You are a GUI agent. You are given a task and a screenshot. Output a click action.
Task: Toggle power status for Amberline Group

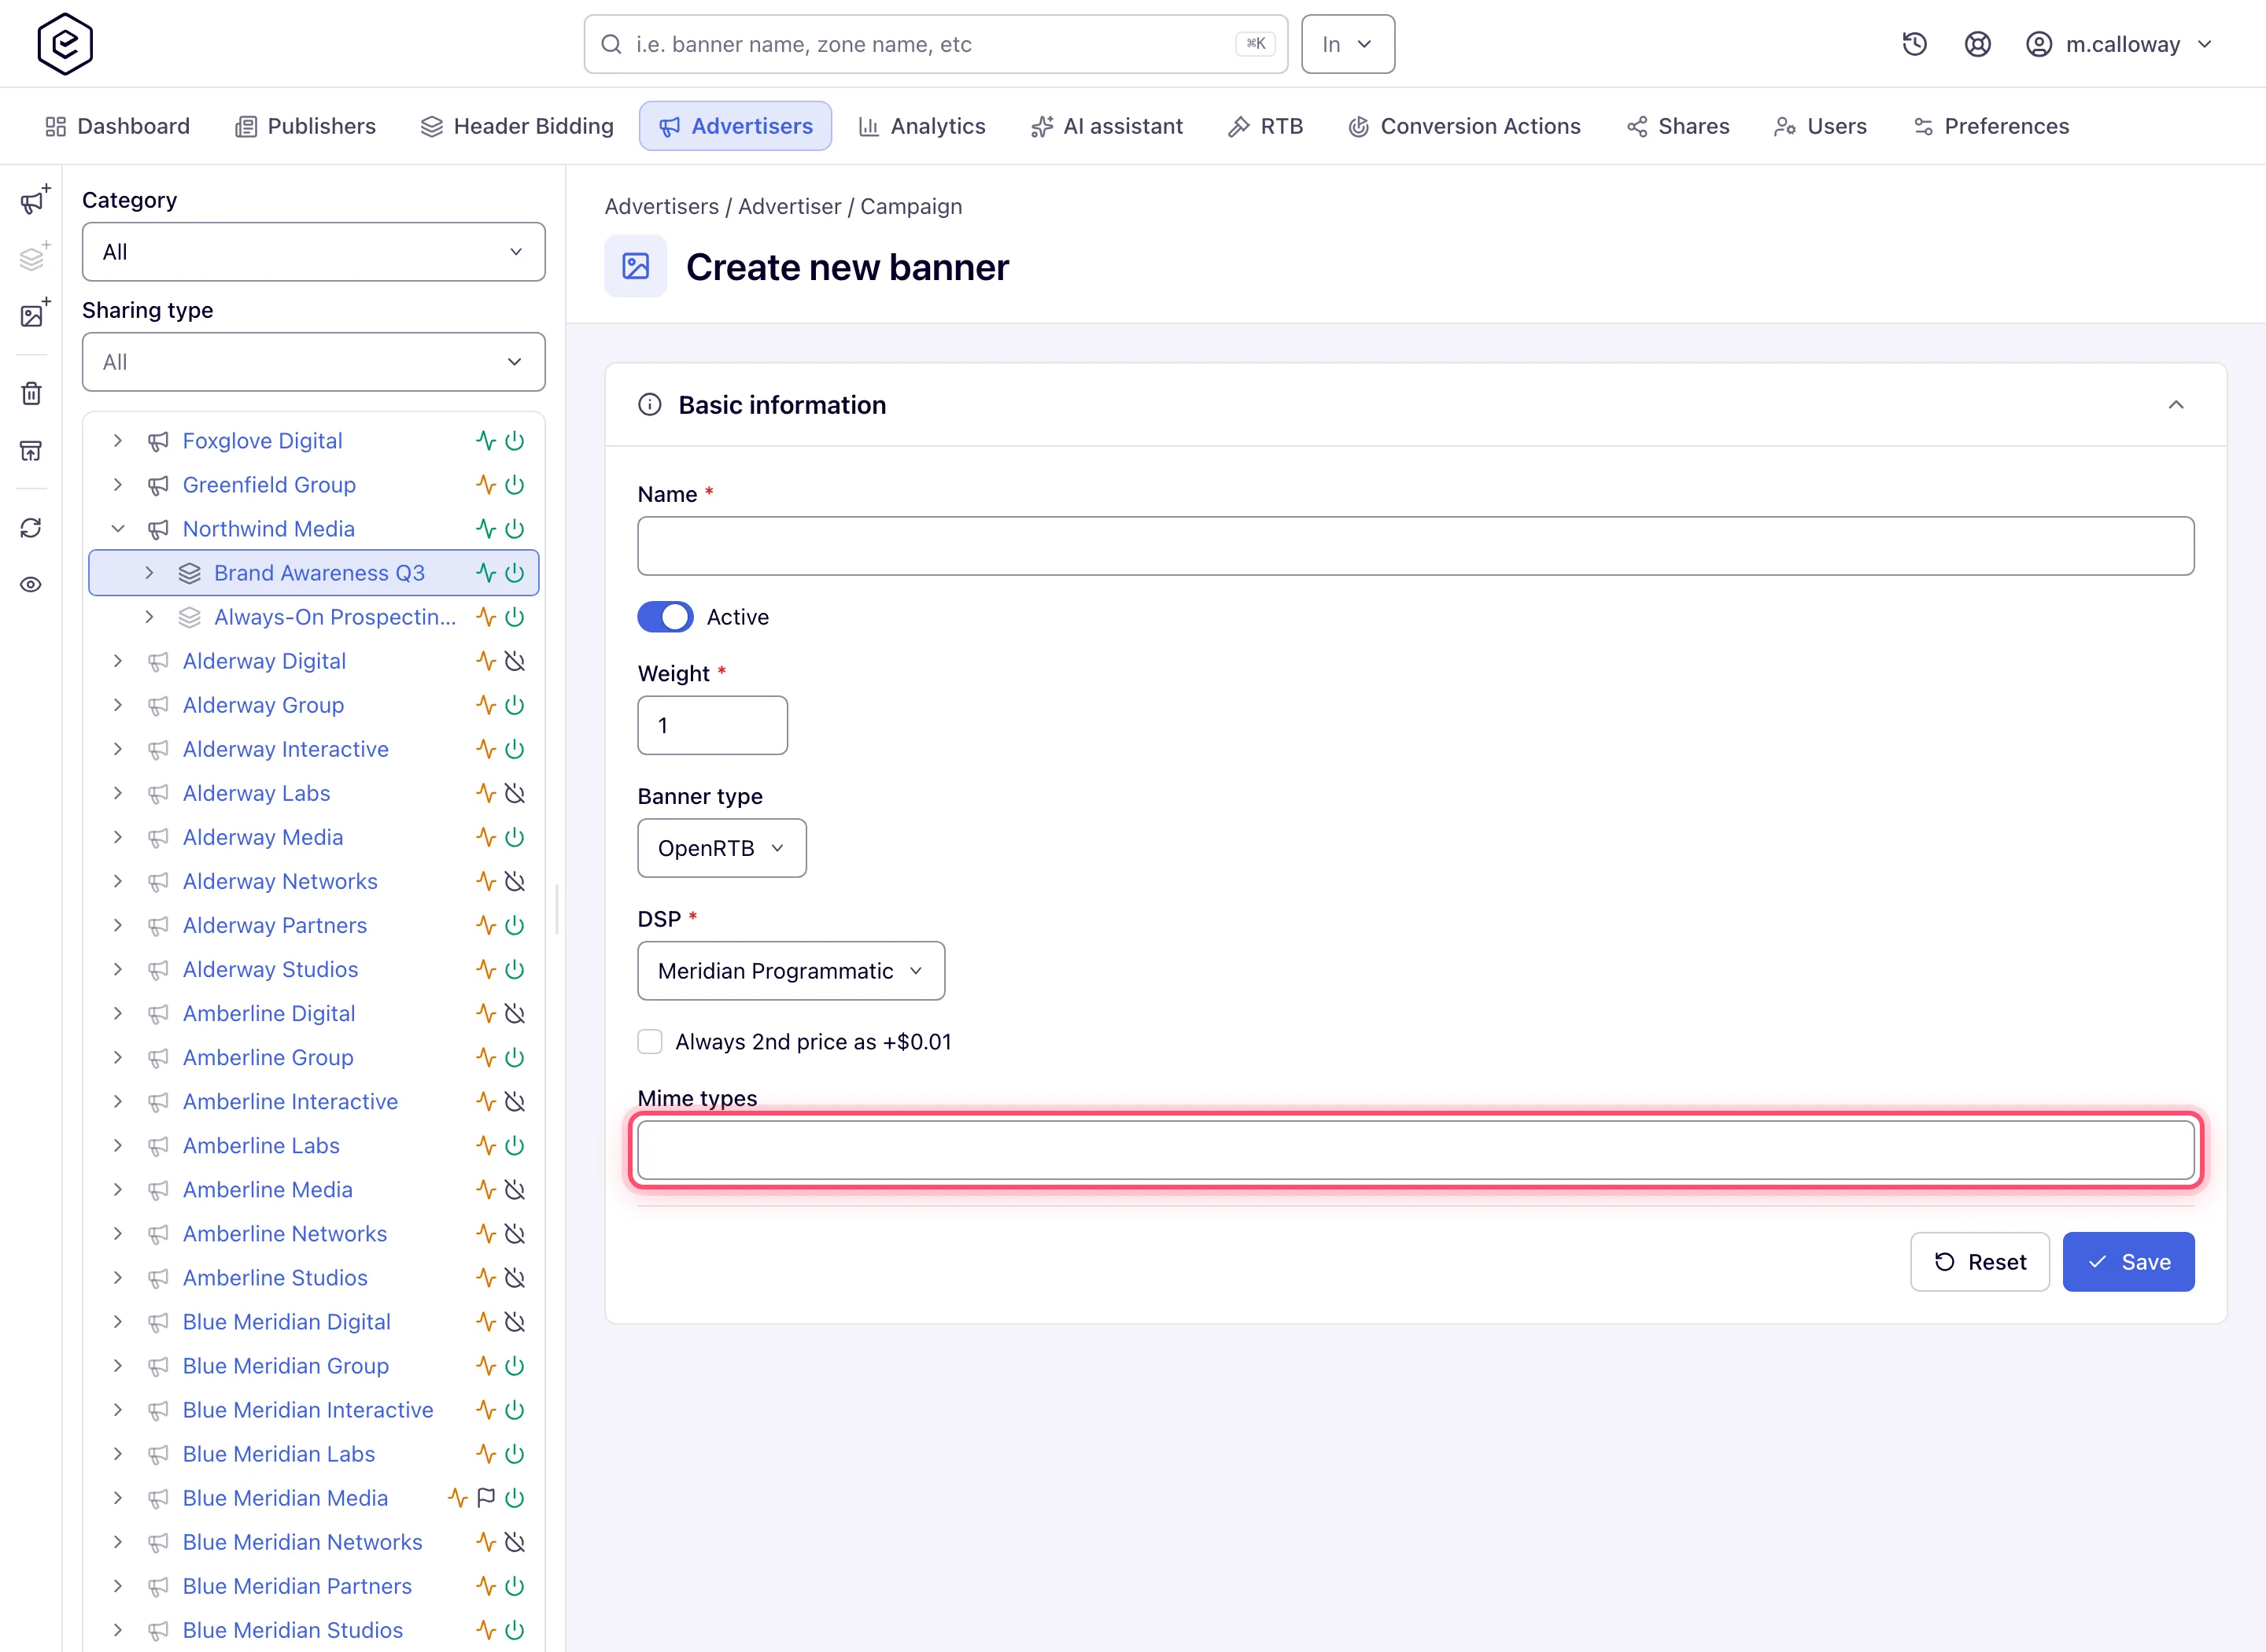515,1057
